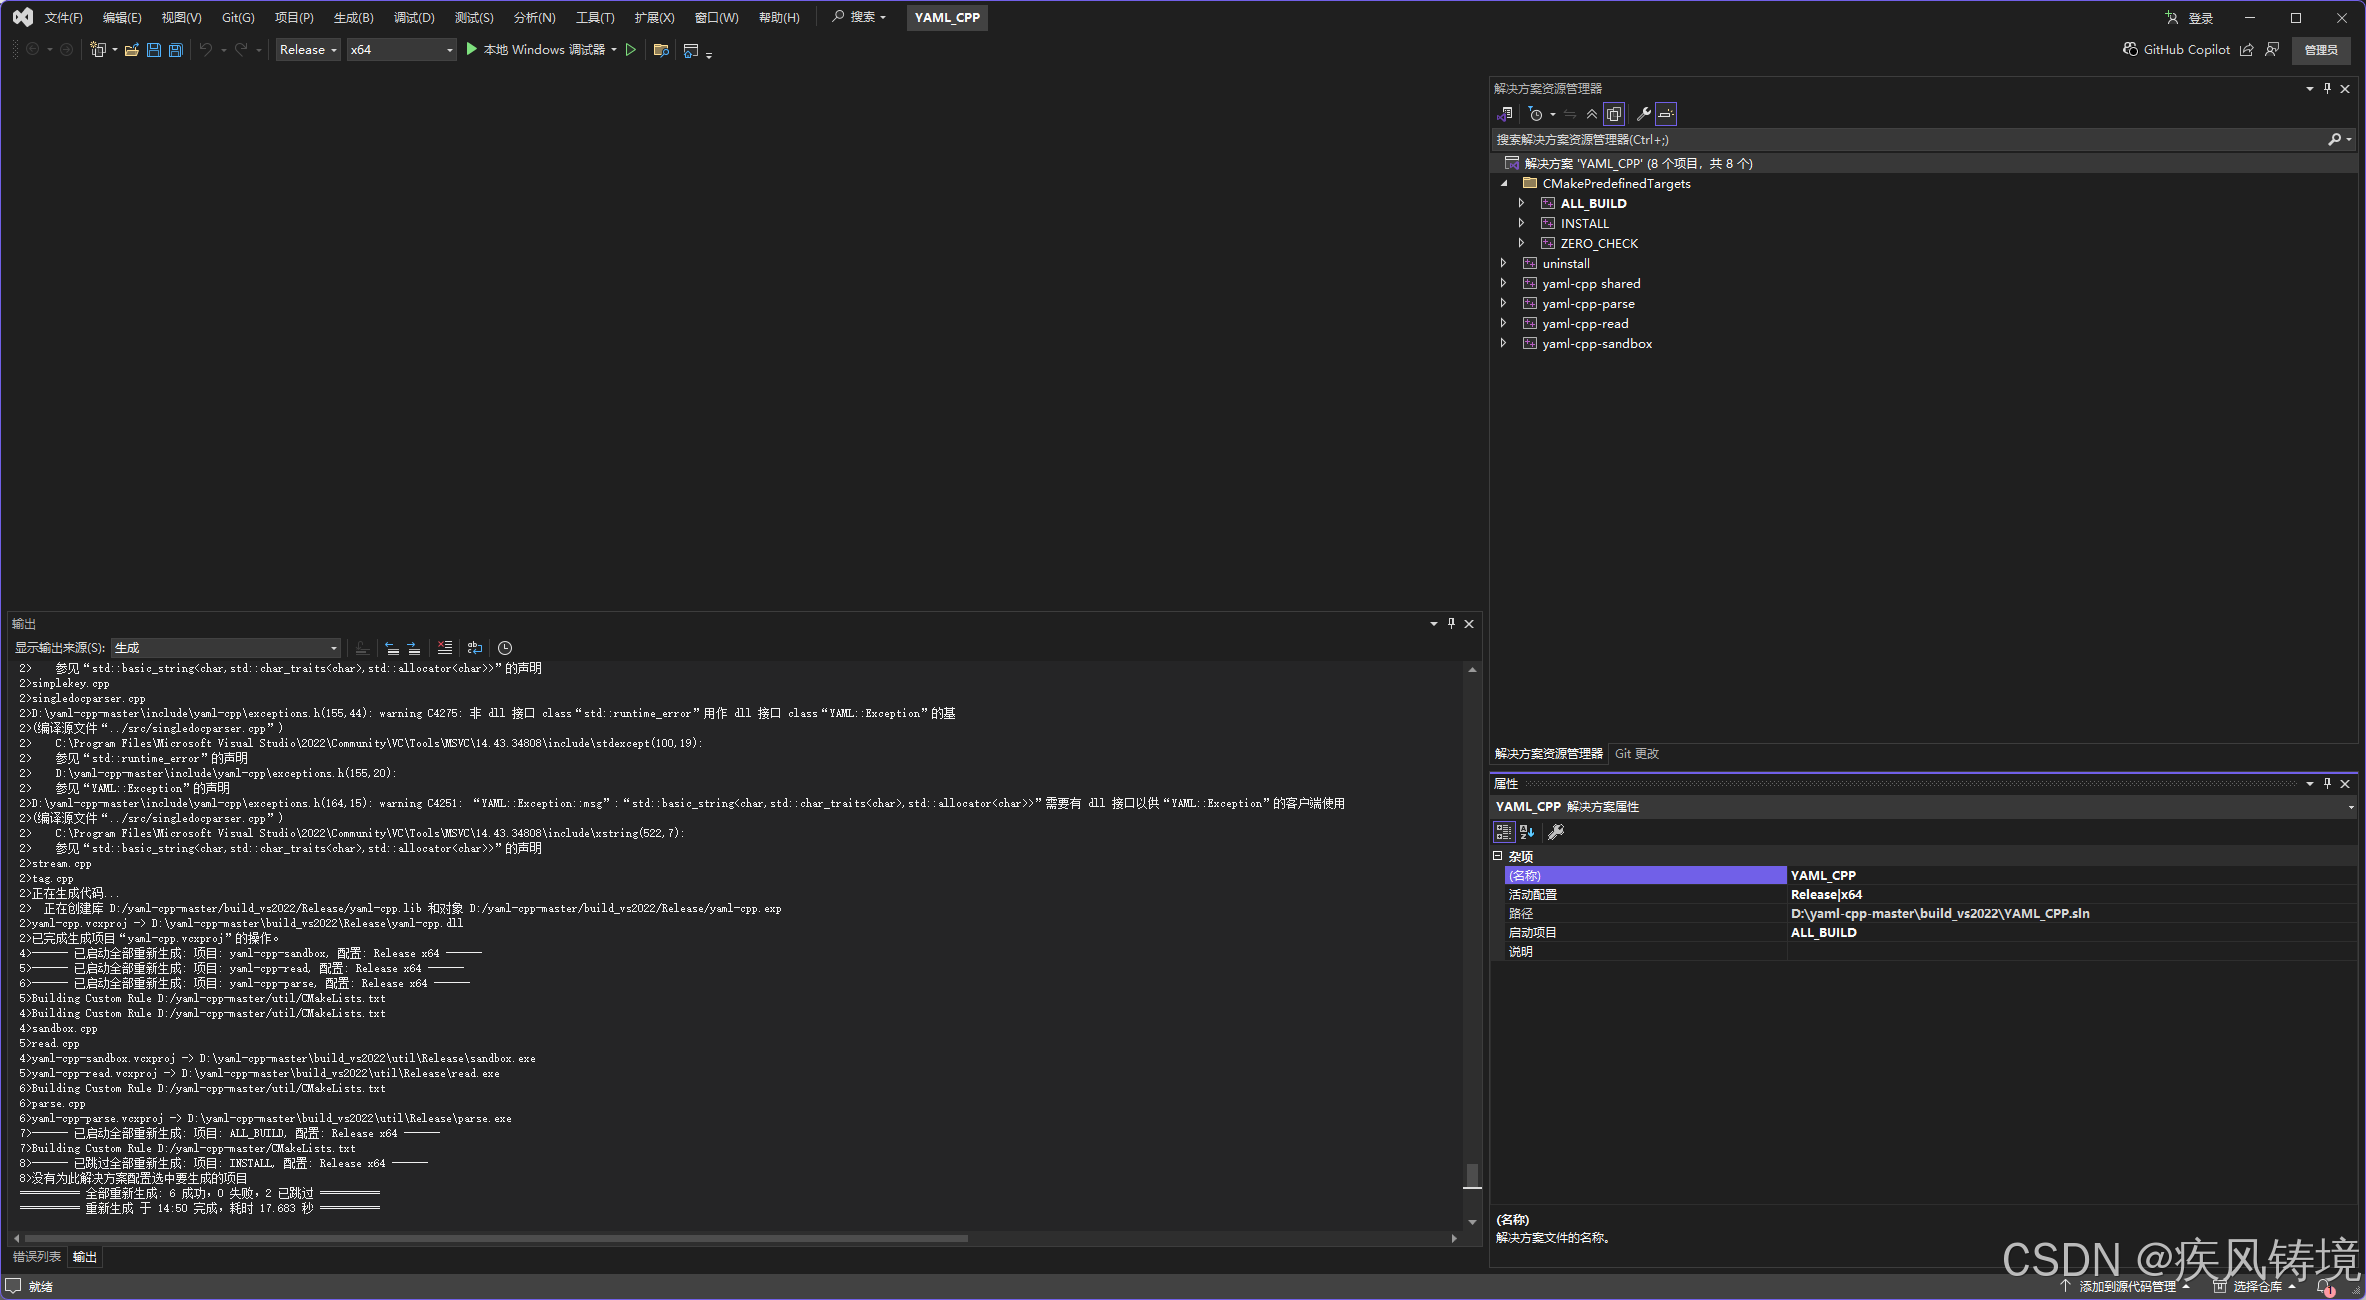Viewport: 2366px width, 1300px height.
Task: Toggle word wrap in output panel
Action: click(x=475, y=648)
